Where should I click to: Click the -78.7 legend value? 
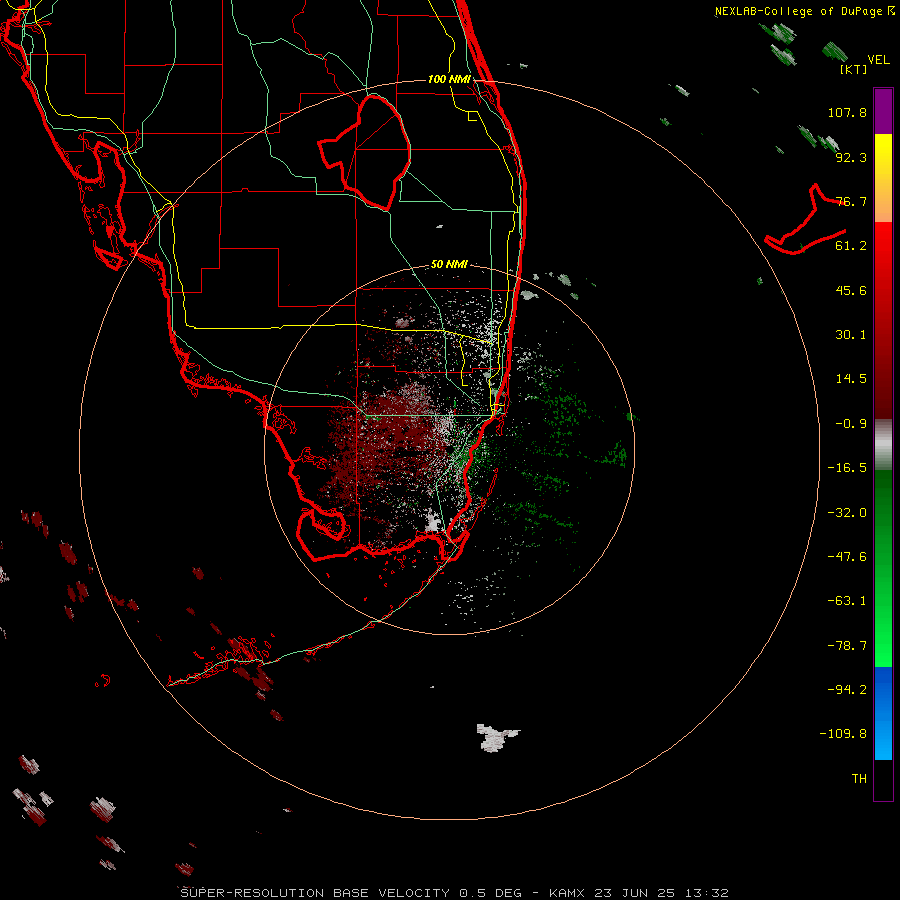pyautogui.click(x=847, y=646)
